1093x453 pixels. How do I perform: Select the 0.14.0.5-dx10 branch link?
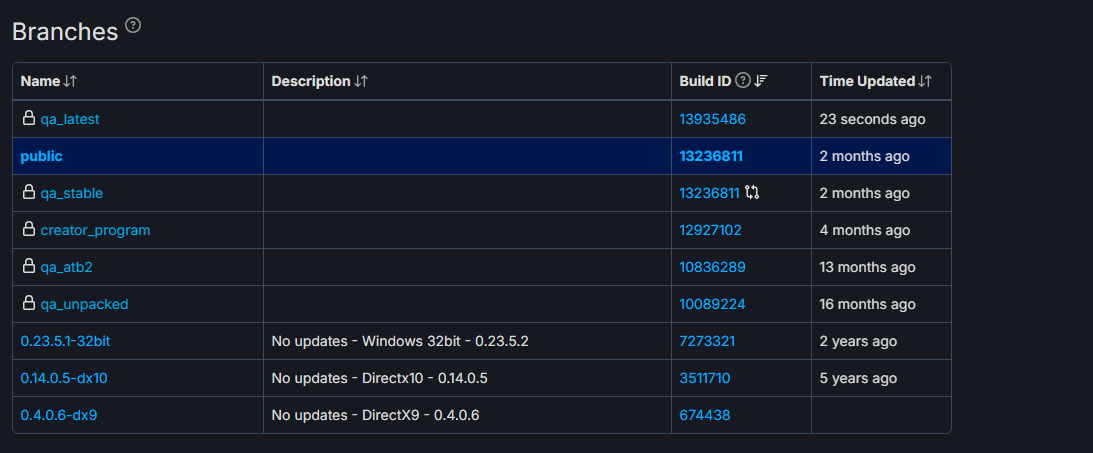coord(64,378)
